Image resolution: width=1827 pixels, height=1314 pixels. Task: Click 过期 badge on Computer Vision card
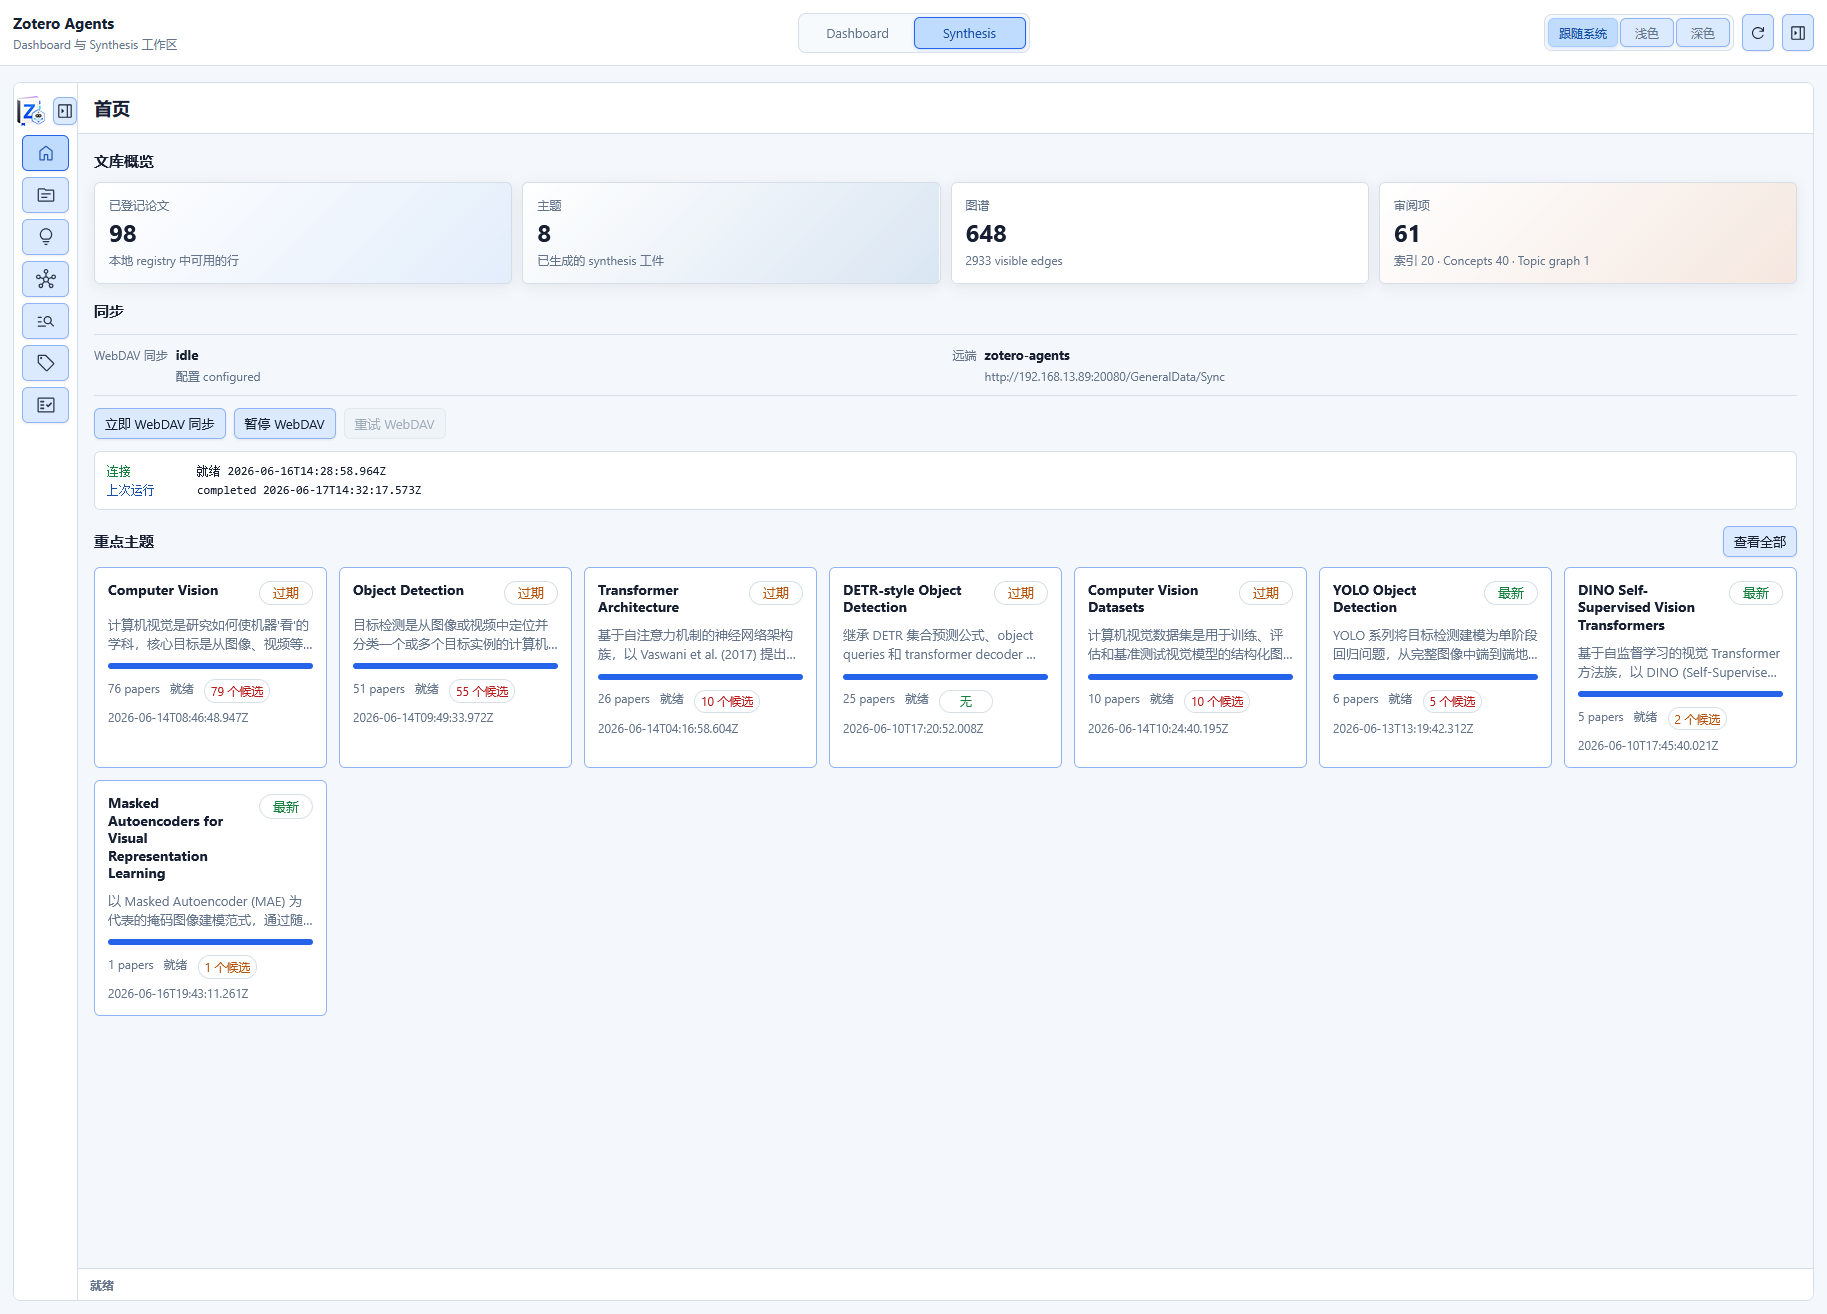pyautogui.click(x=286, y=593)
